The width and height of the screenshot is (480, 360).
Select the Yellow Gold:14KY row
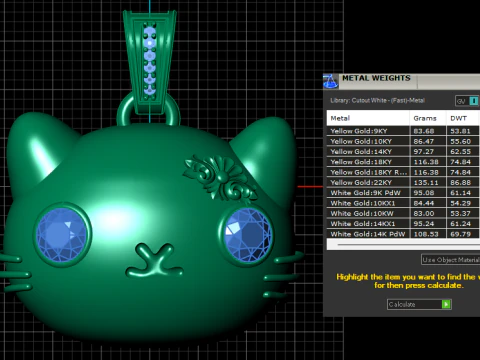click(403, 152)
